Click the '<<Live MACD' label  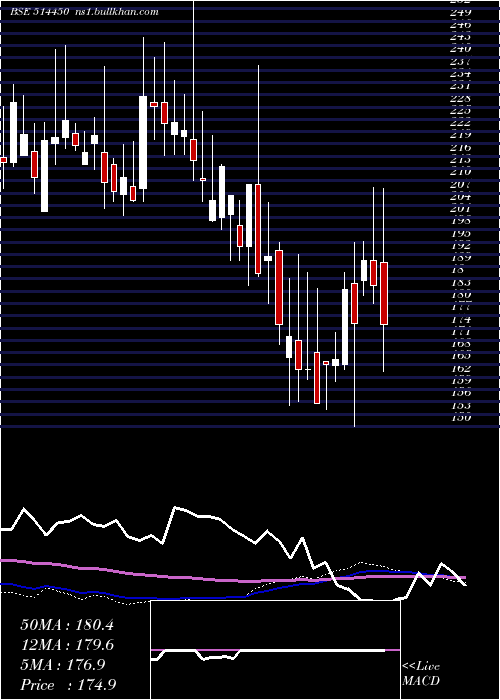pos(421,674)
